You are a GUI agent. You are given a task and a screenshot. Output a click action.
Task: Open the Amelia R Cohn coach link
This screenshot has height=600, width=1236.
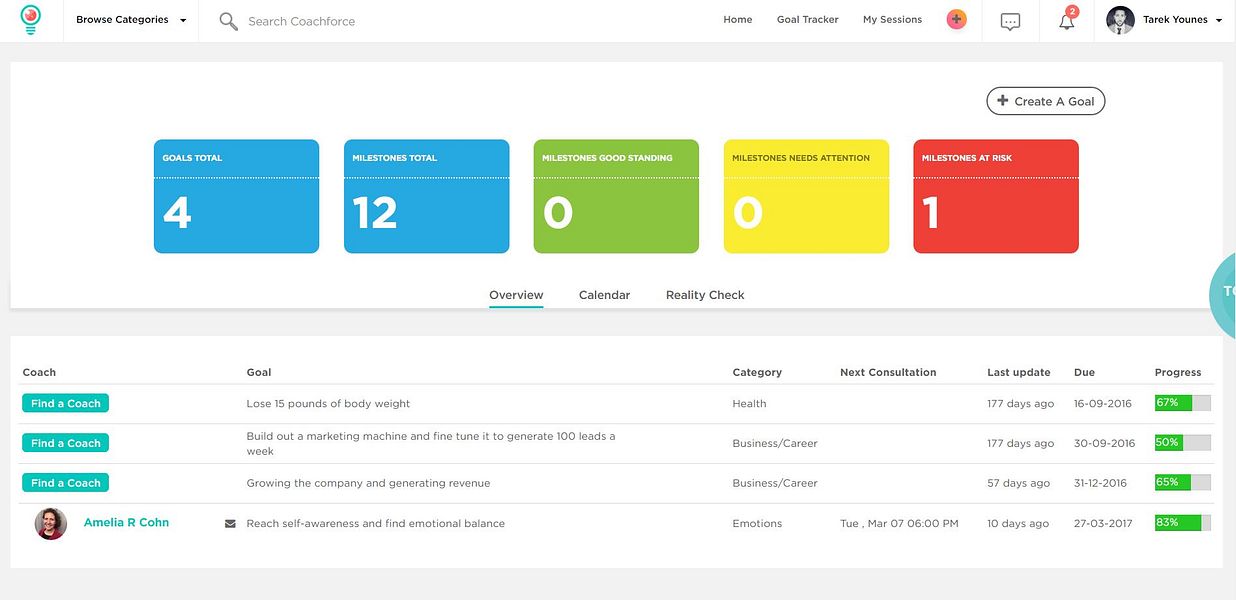(x=126, y=522)
